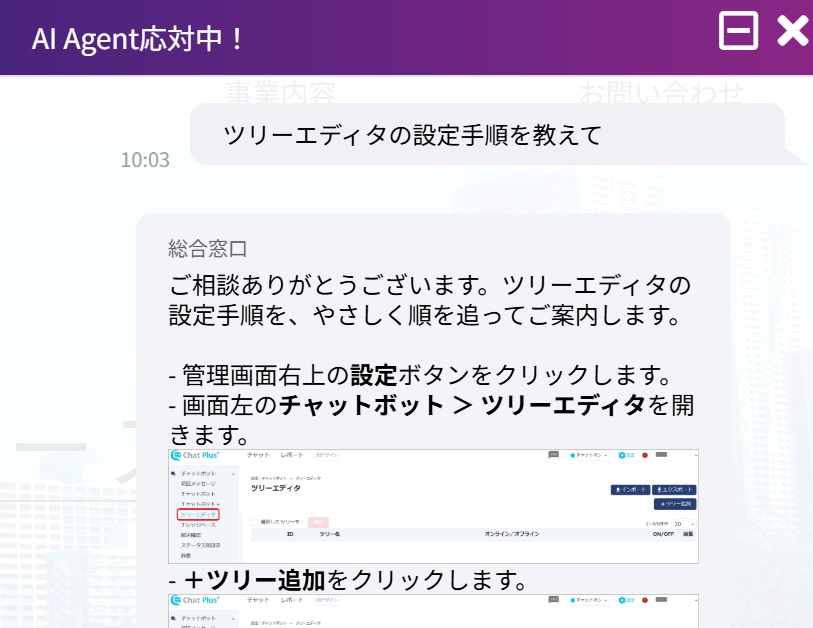The image size is (813, 628).
Task: Select チャット tab in first embedded screenshot
Action: [258, 455]
